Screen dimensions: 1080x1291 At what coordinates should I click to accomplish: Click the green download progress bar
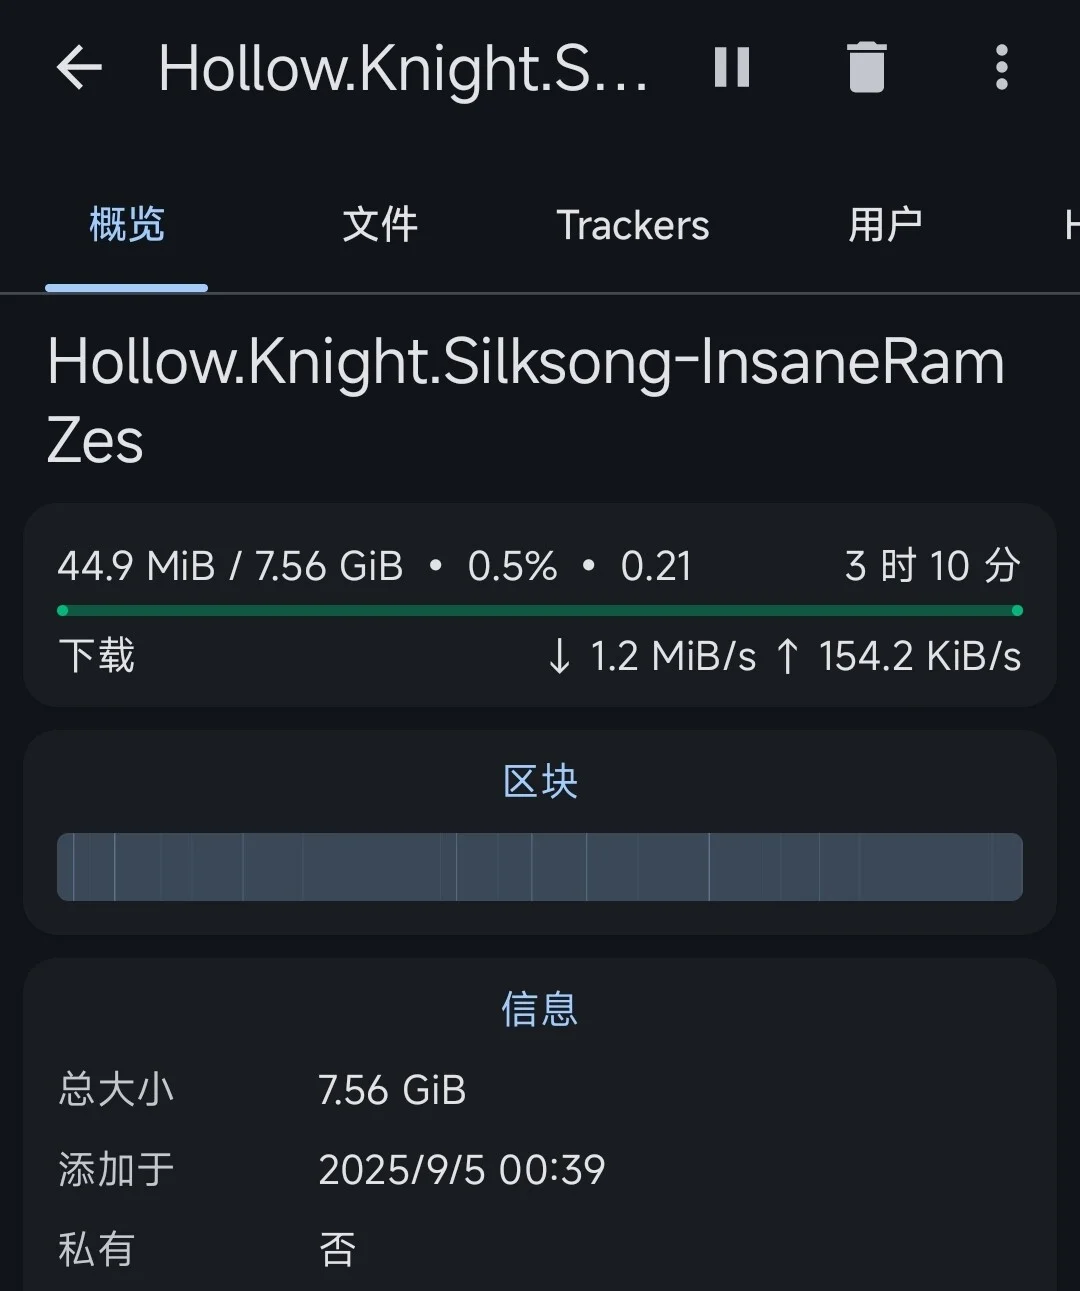point(540,610)
